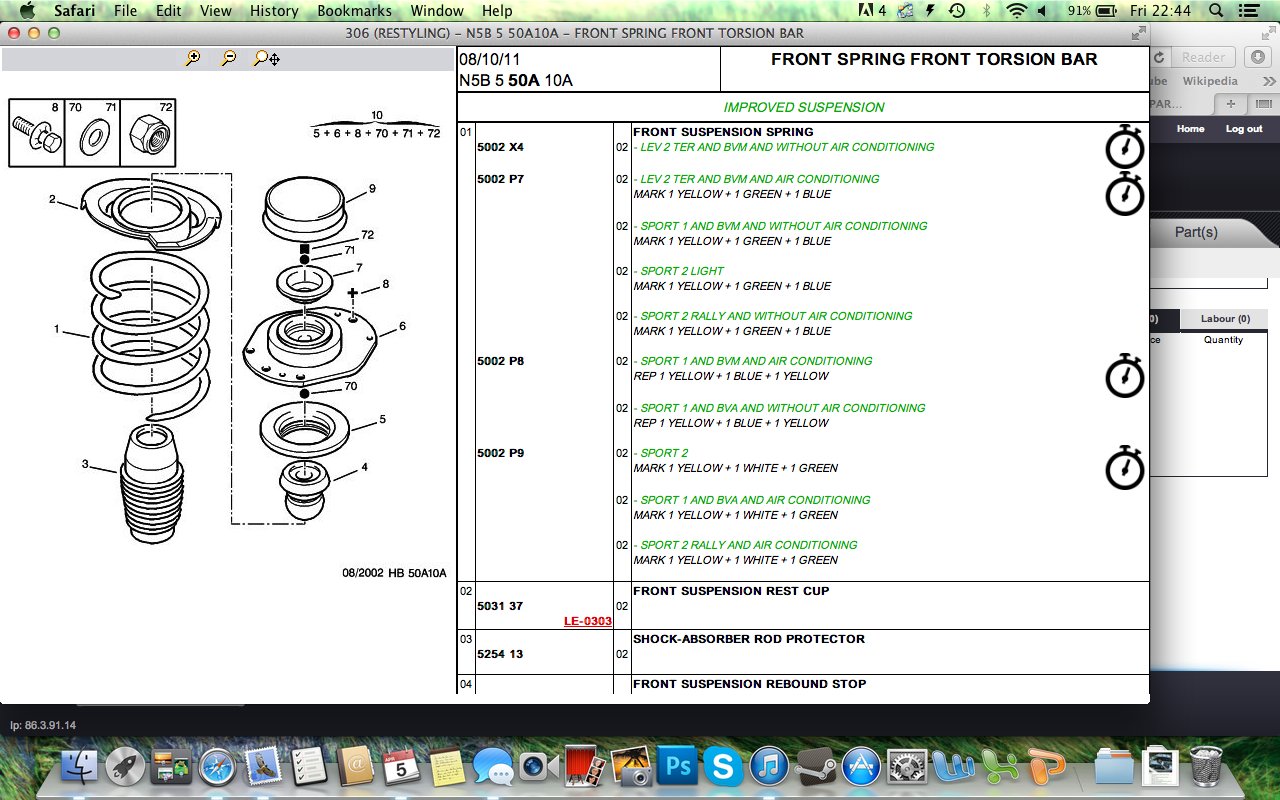Screen dimensions: 1280x800
Task: Click the Time Machine menu bar icon
Action: pos(957,11)
